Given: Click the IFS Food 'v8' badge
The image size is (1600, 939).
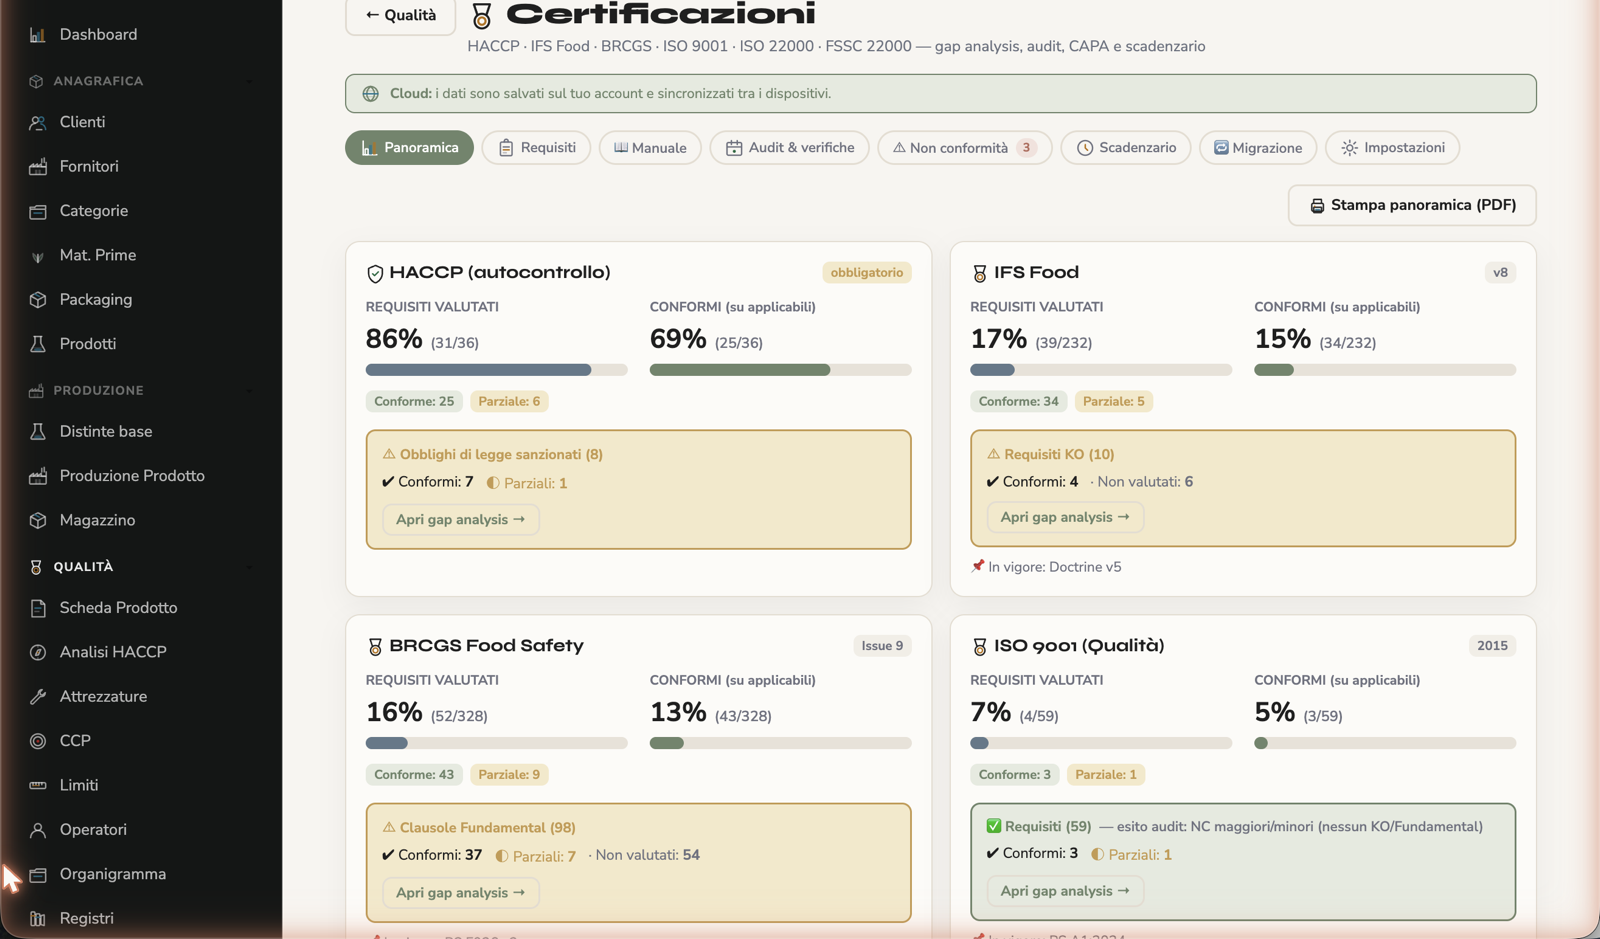Looking at the screenshot, I should pyautogui.click(x=1500, y=273).
